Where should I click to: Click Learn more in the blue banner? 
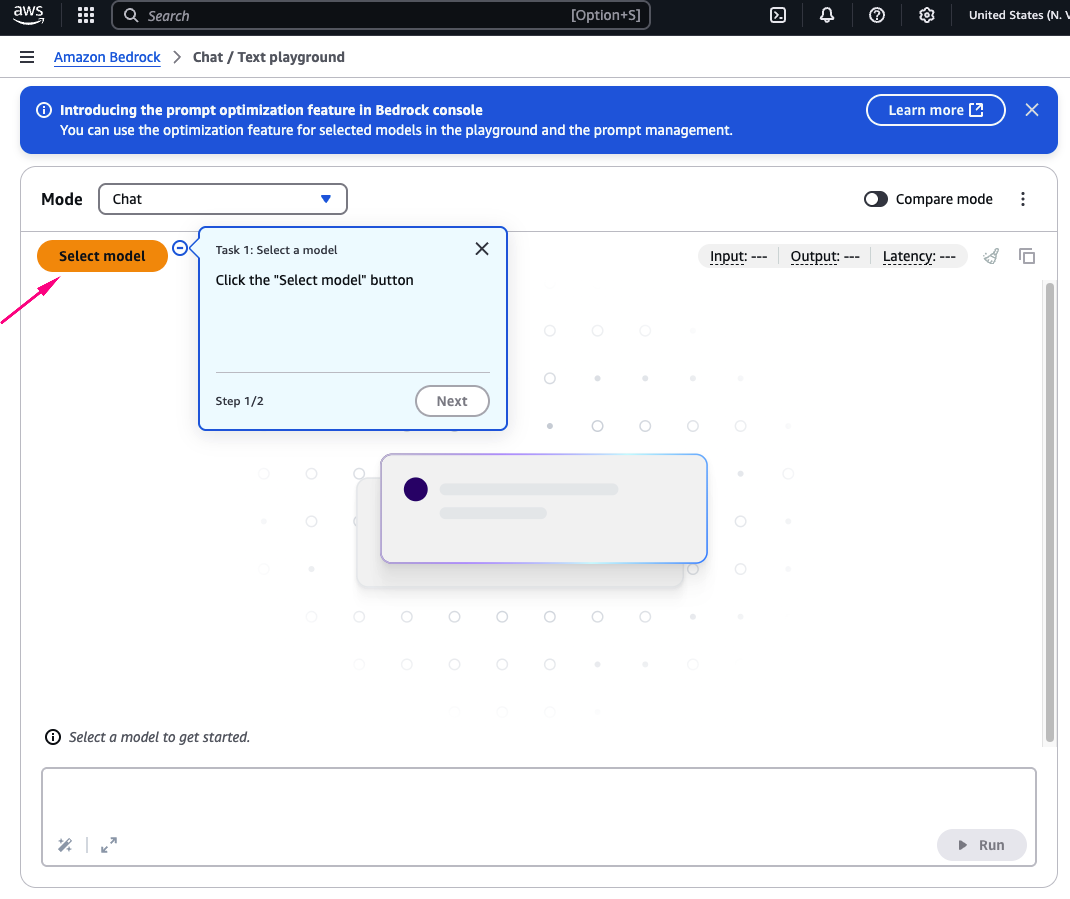(x=935, y=110)
